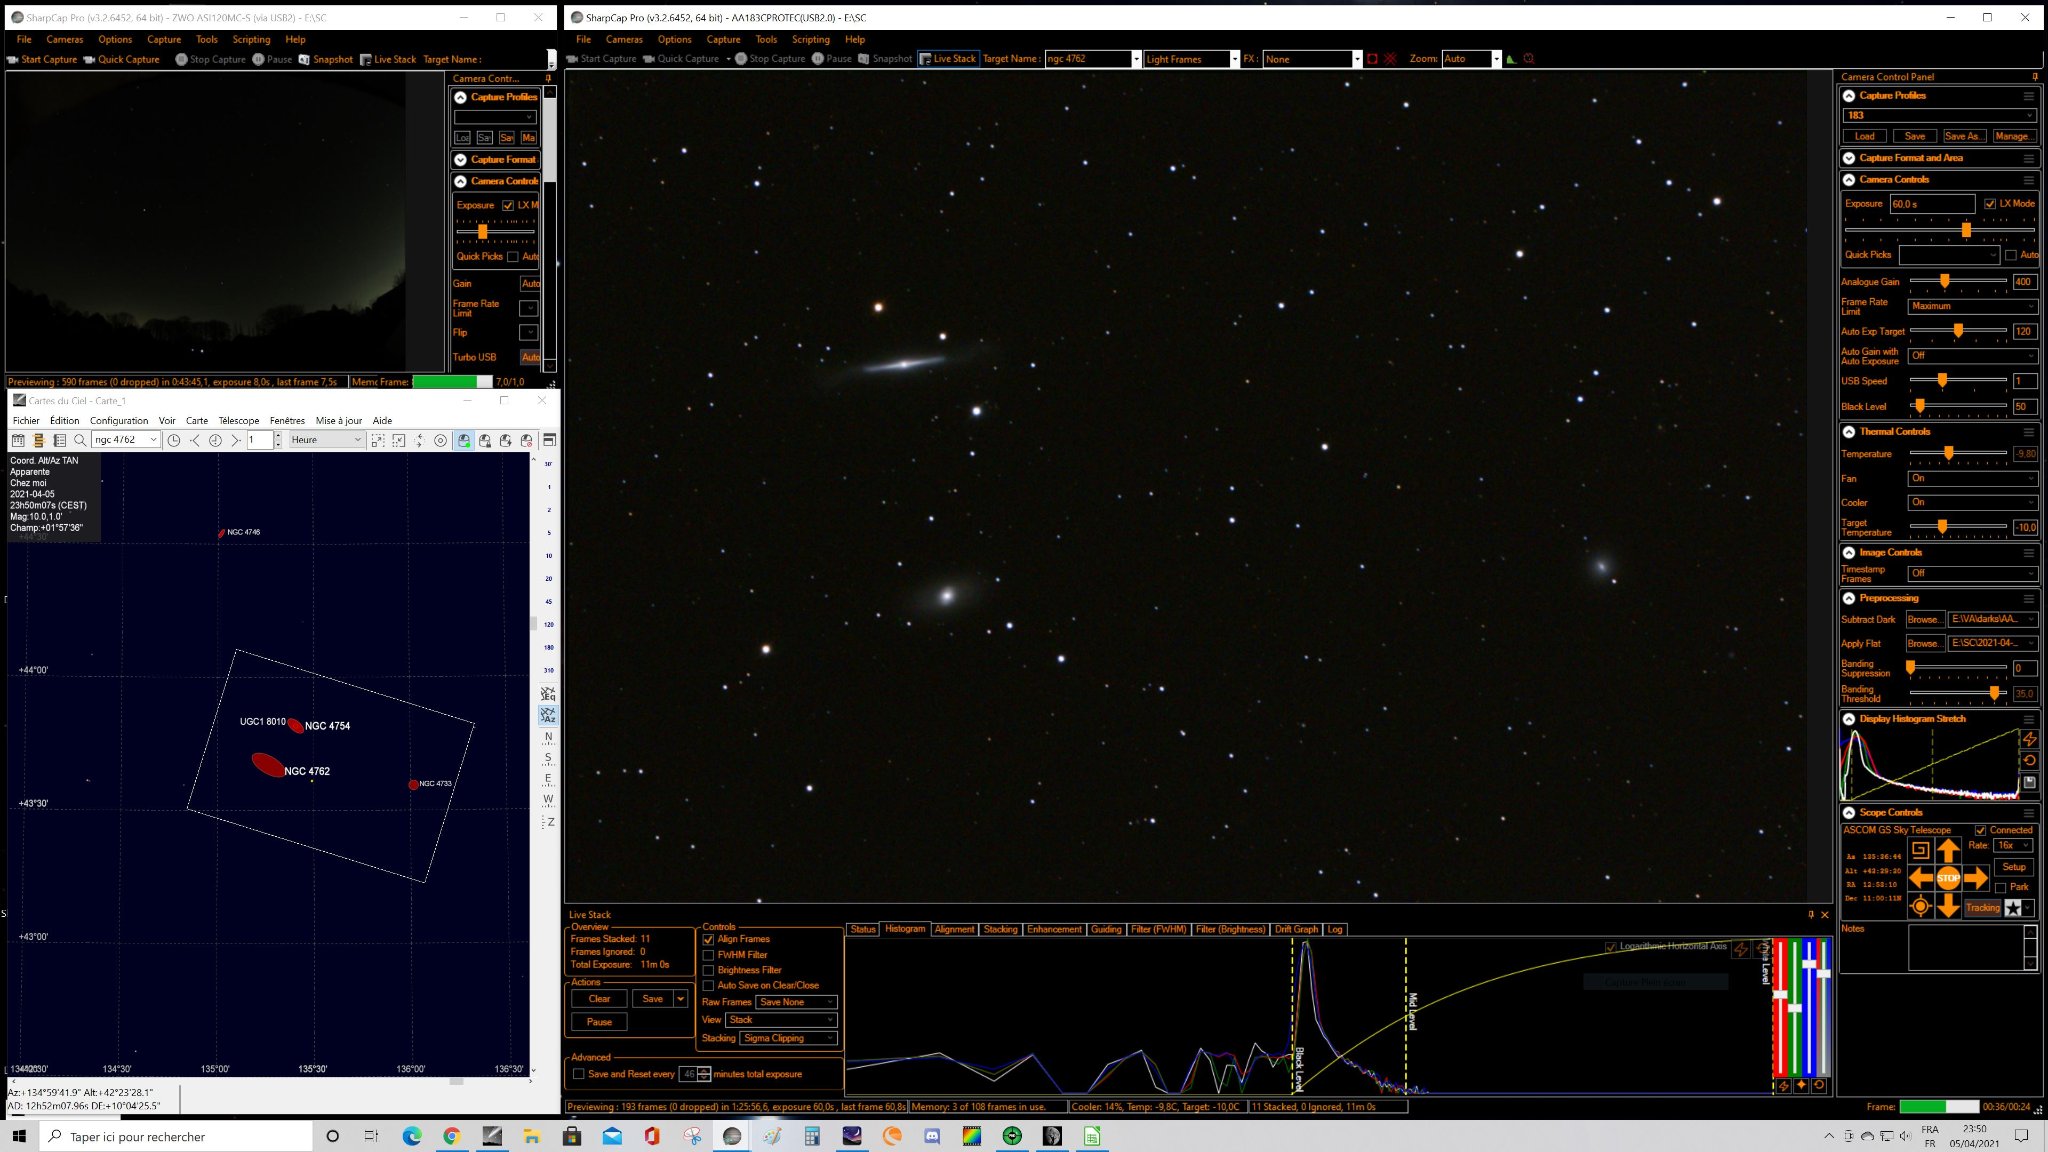The image size is (2048, 1152).
Task: Click the Tracking button
Action: (1983, 908)
